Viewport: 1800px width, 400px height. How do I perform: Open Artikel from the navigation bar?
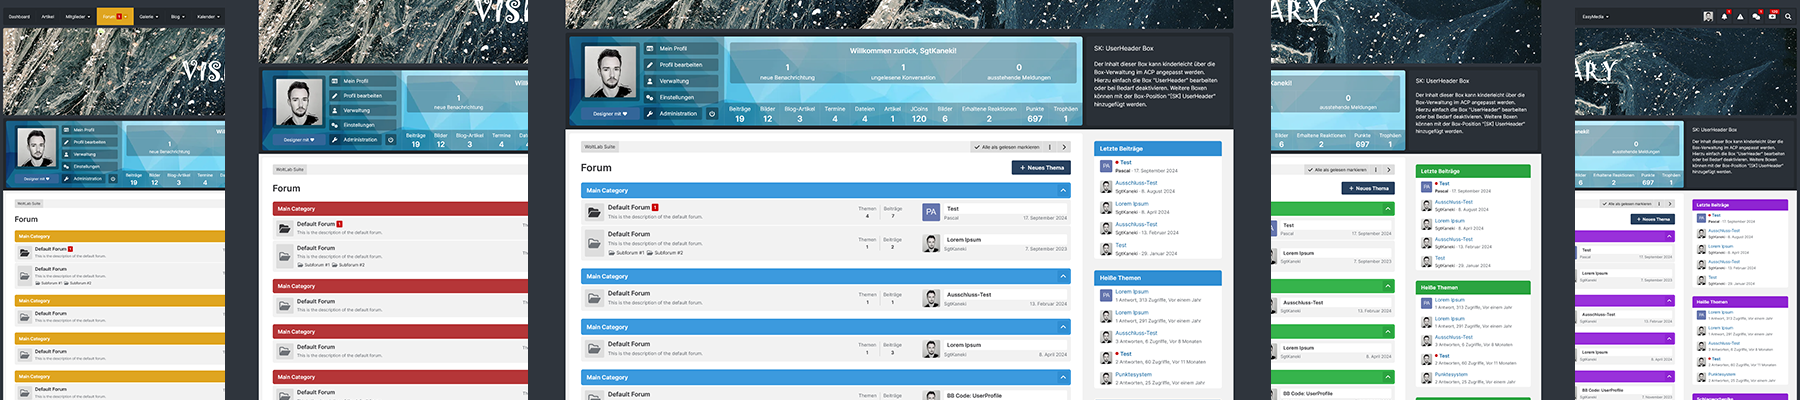48,16
